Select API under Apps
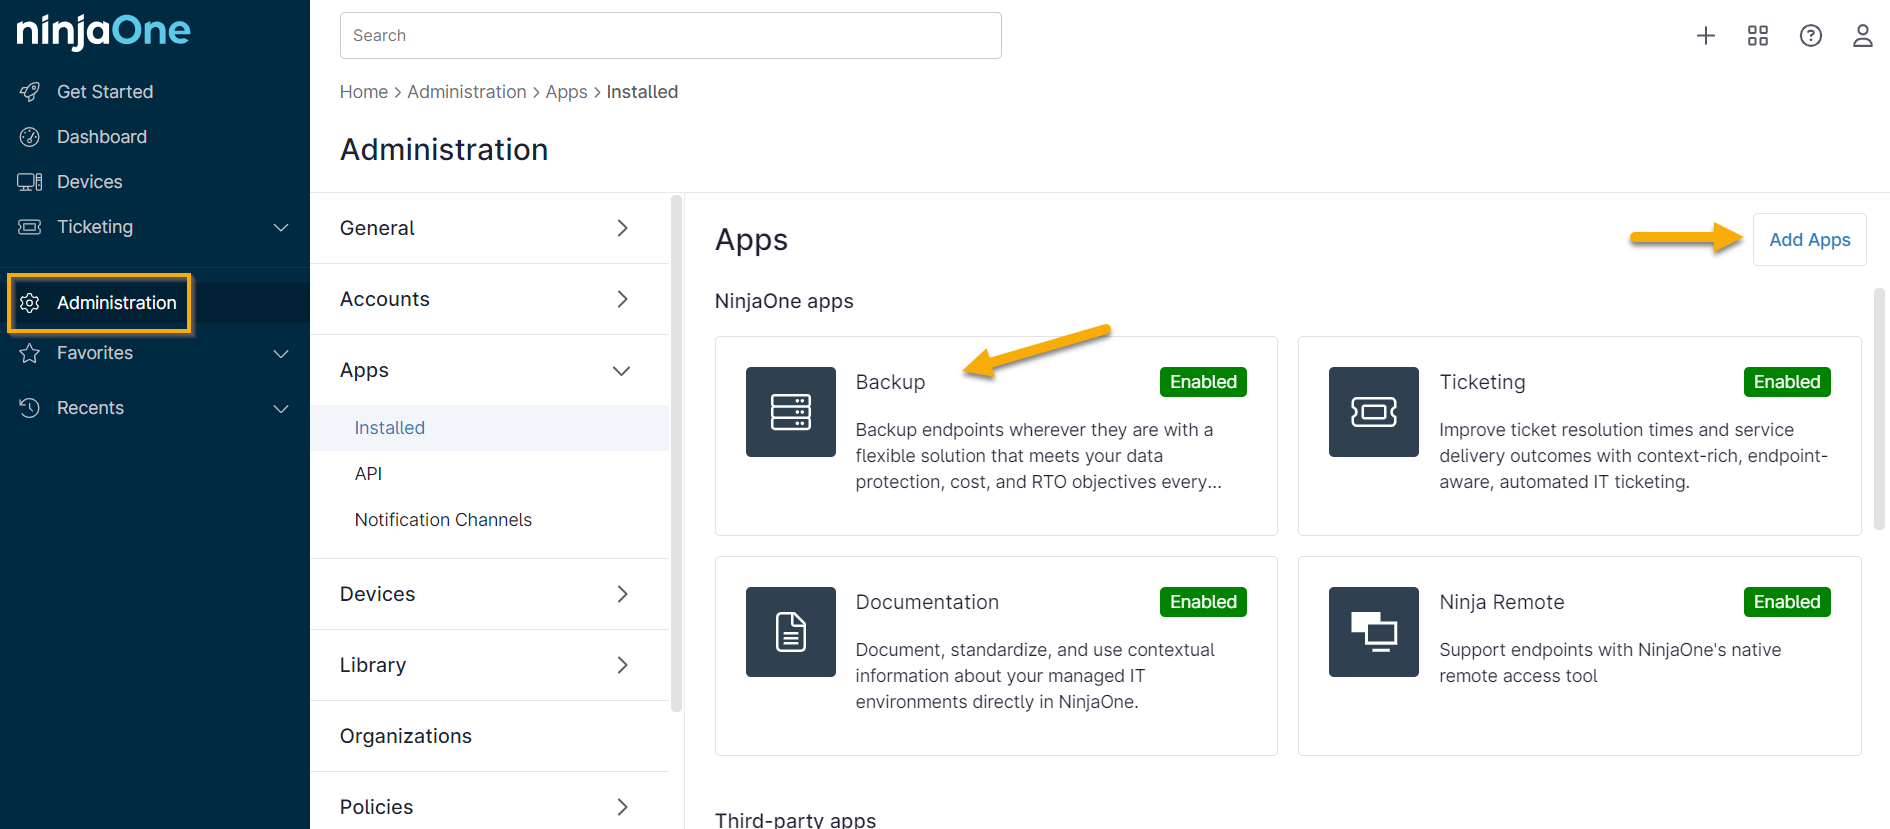This screenshot has height=829, width=1890. [x=368, y=474]
